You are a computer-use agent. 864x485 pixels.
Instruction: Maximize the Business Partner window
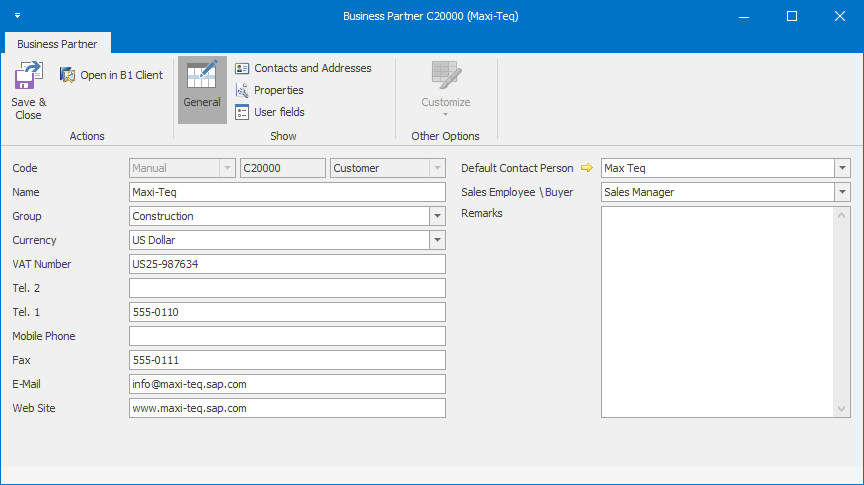pos(792,17)
